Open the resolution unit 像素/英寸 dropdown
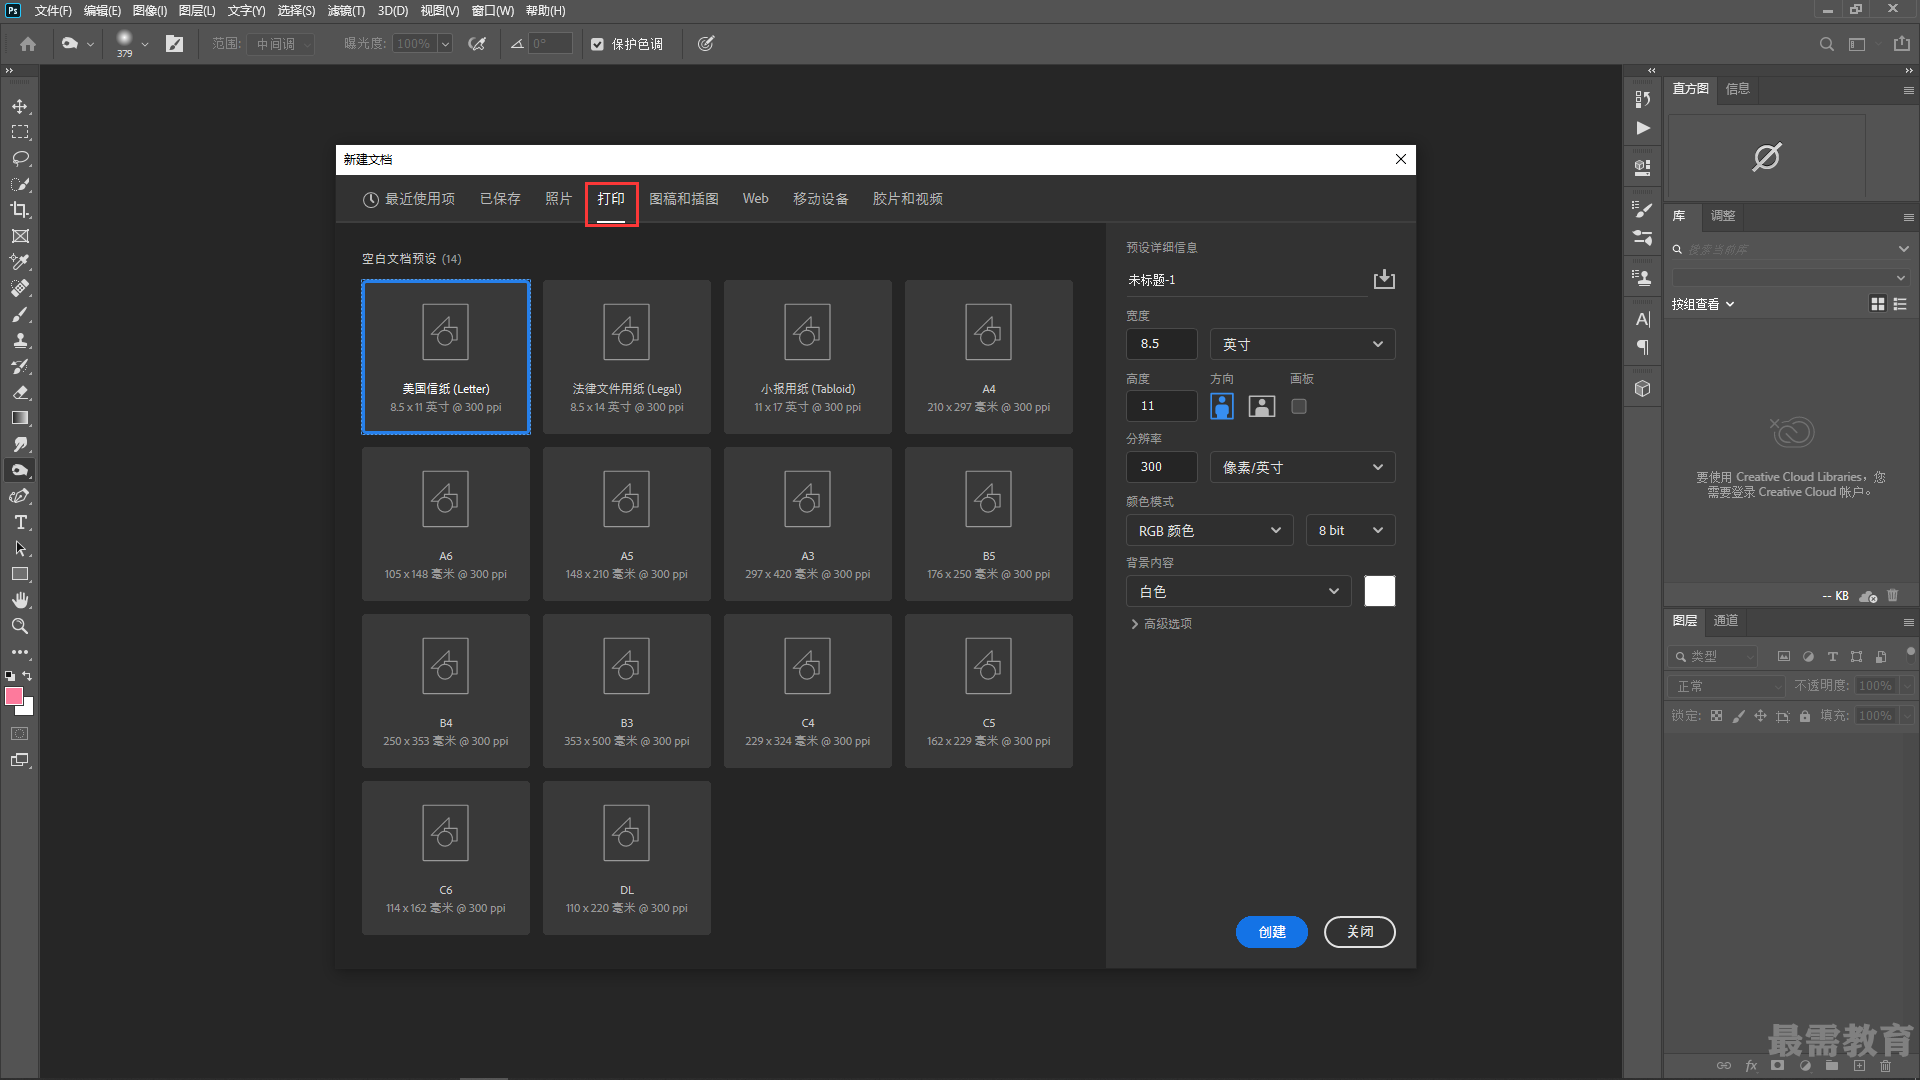 coord(1302,467)
